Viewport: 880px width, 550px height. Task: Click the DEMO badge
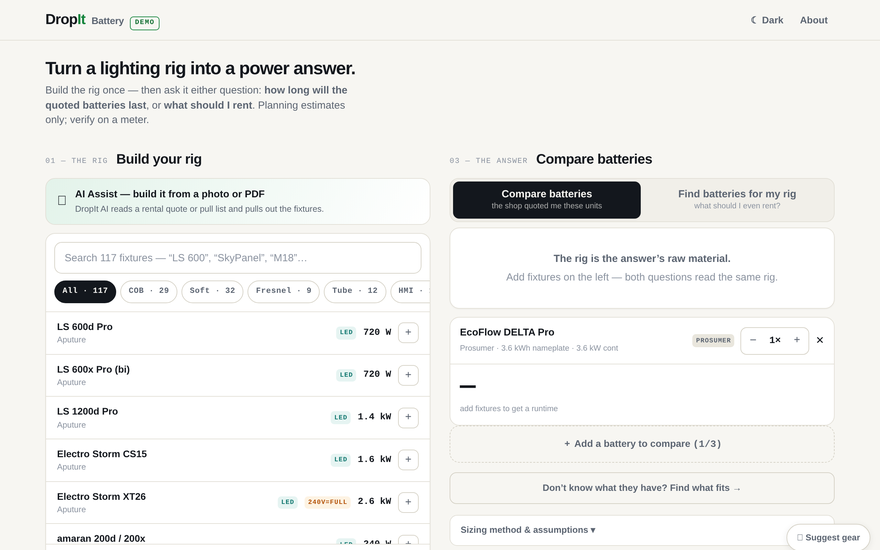144,22
